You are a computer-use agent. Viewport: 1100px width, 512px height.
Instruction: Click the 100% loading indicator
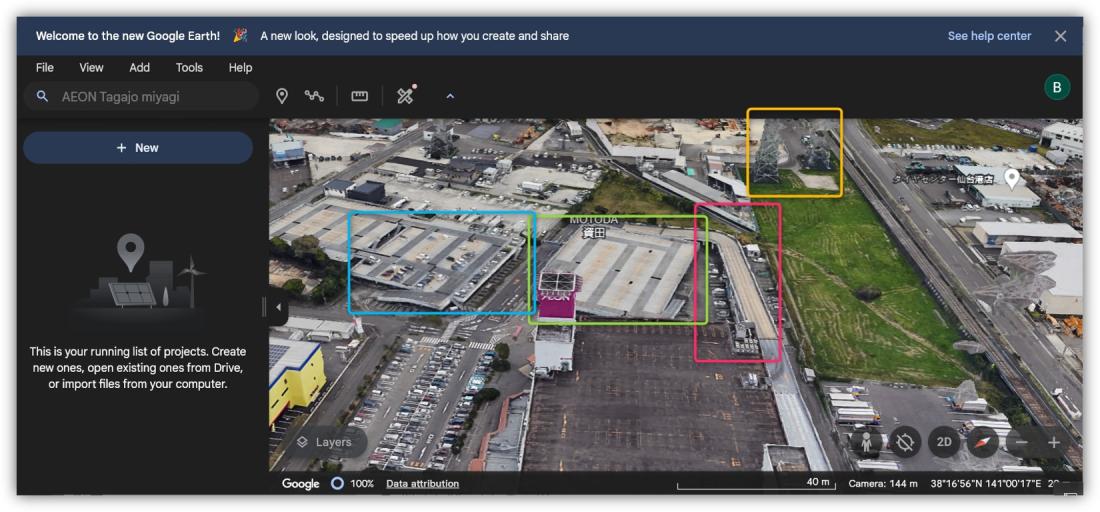coord(352,484)
